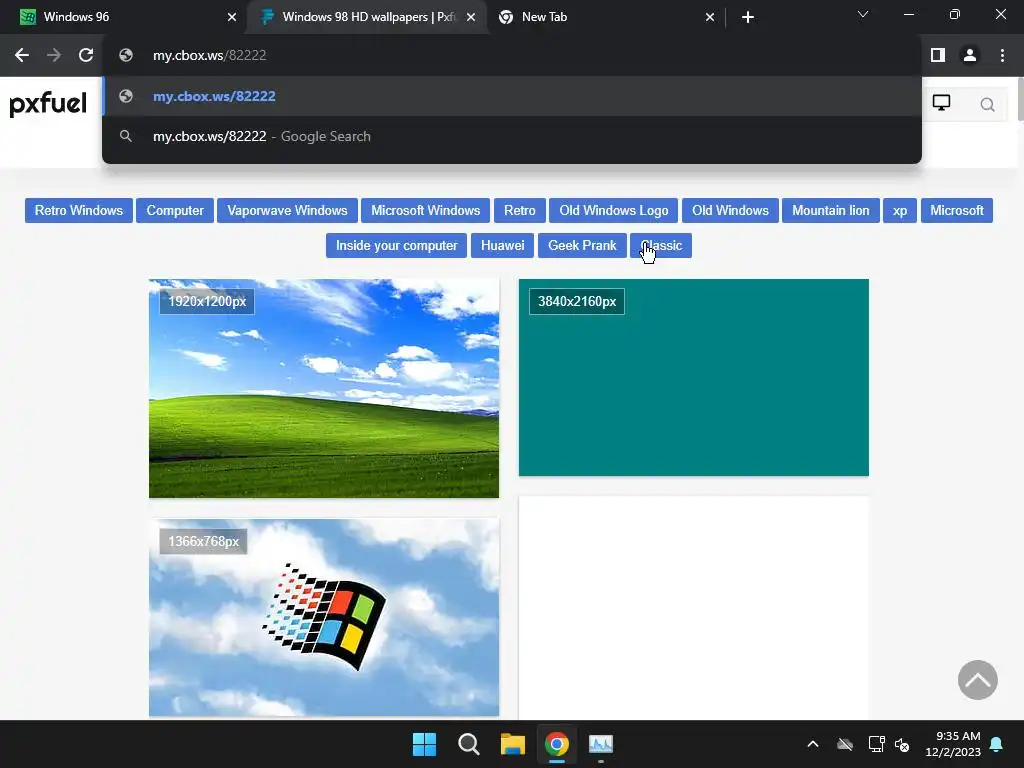The image size is (1024, 768).
Task: Click the Microsoft tag
Action: pos(957,210)
